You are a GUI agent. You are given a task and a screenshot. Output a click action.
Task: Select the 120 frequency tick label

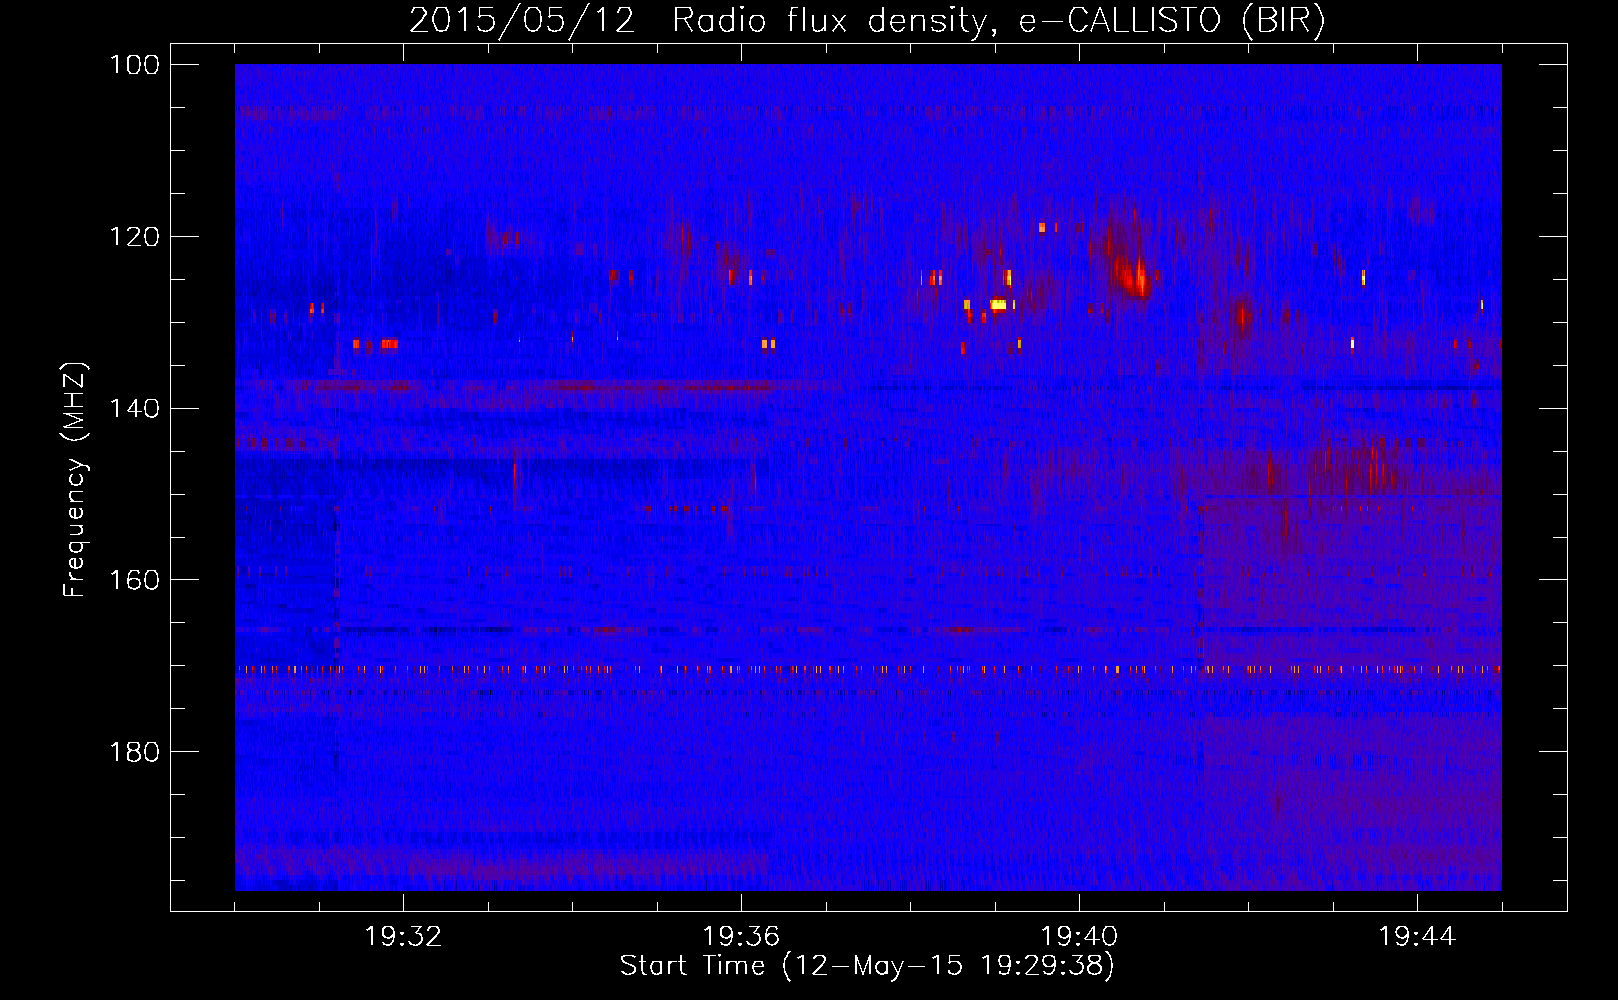click(x=135, y=237)
